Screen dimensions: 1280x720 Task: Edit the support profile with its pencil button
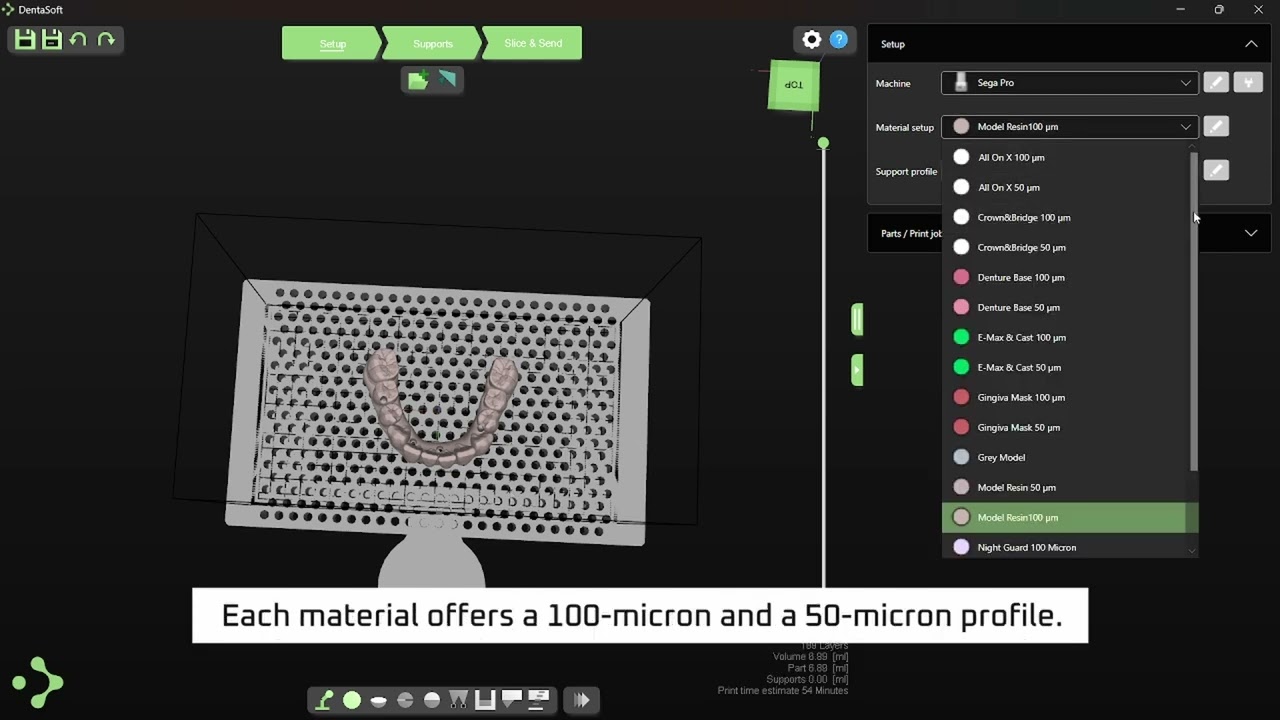[1216, 171]
